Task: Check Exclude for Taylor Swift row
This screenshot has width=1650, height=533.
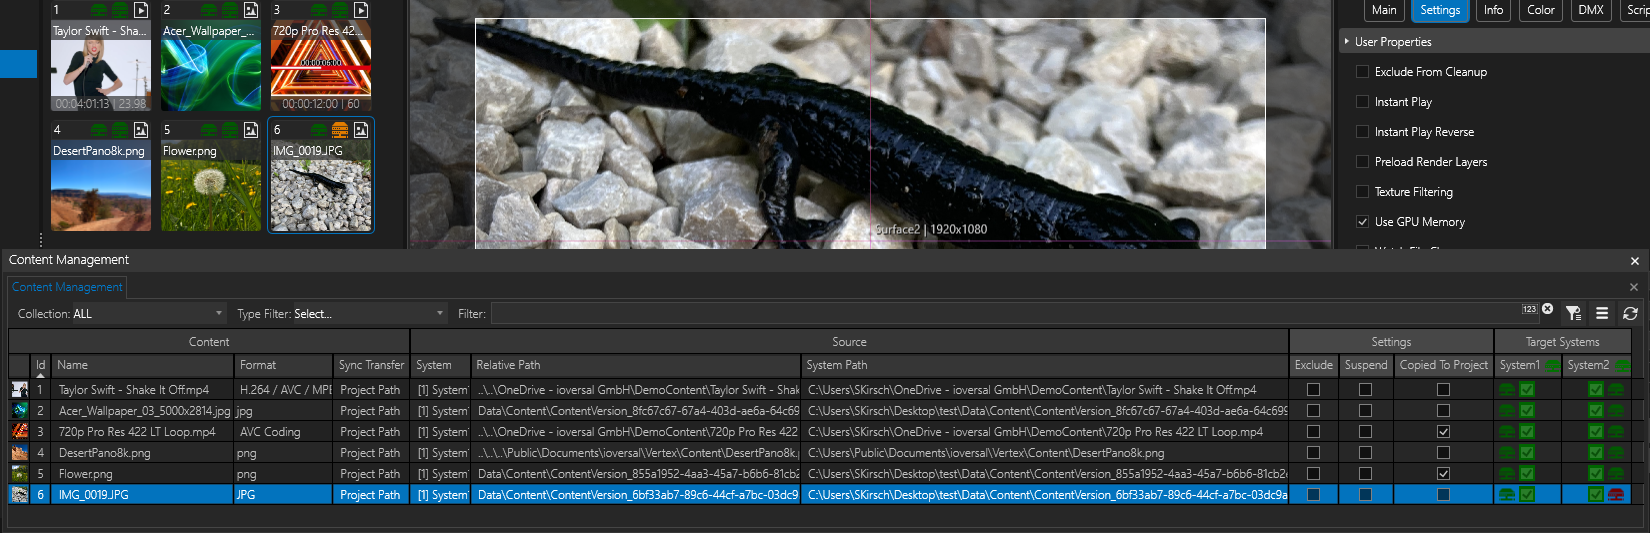Action: tap(1313, 390)
